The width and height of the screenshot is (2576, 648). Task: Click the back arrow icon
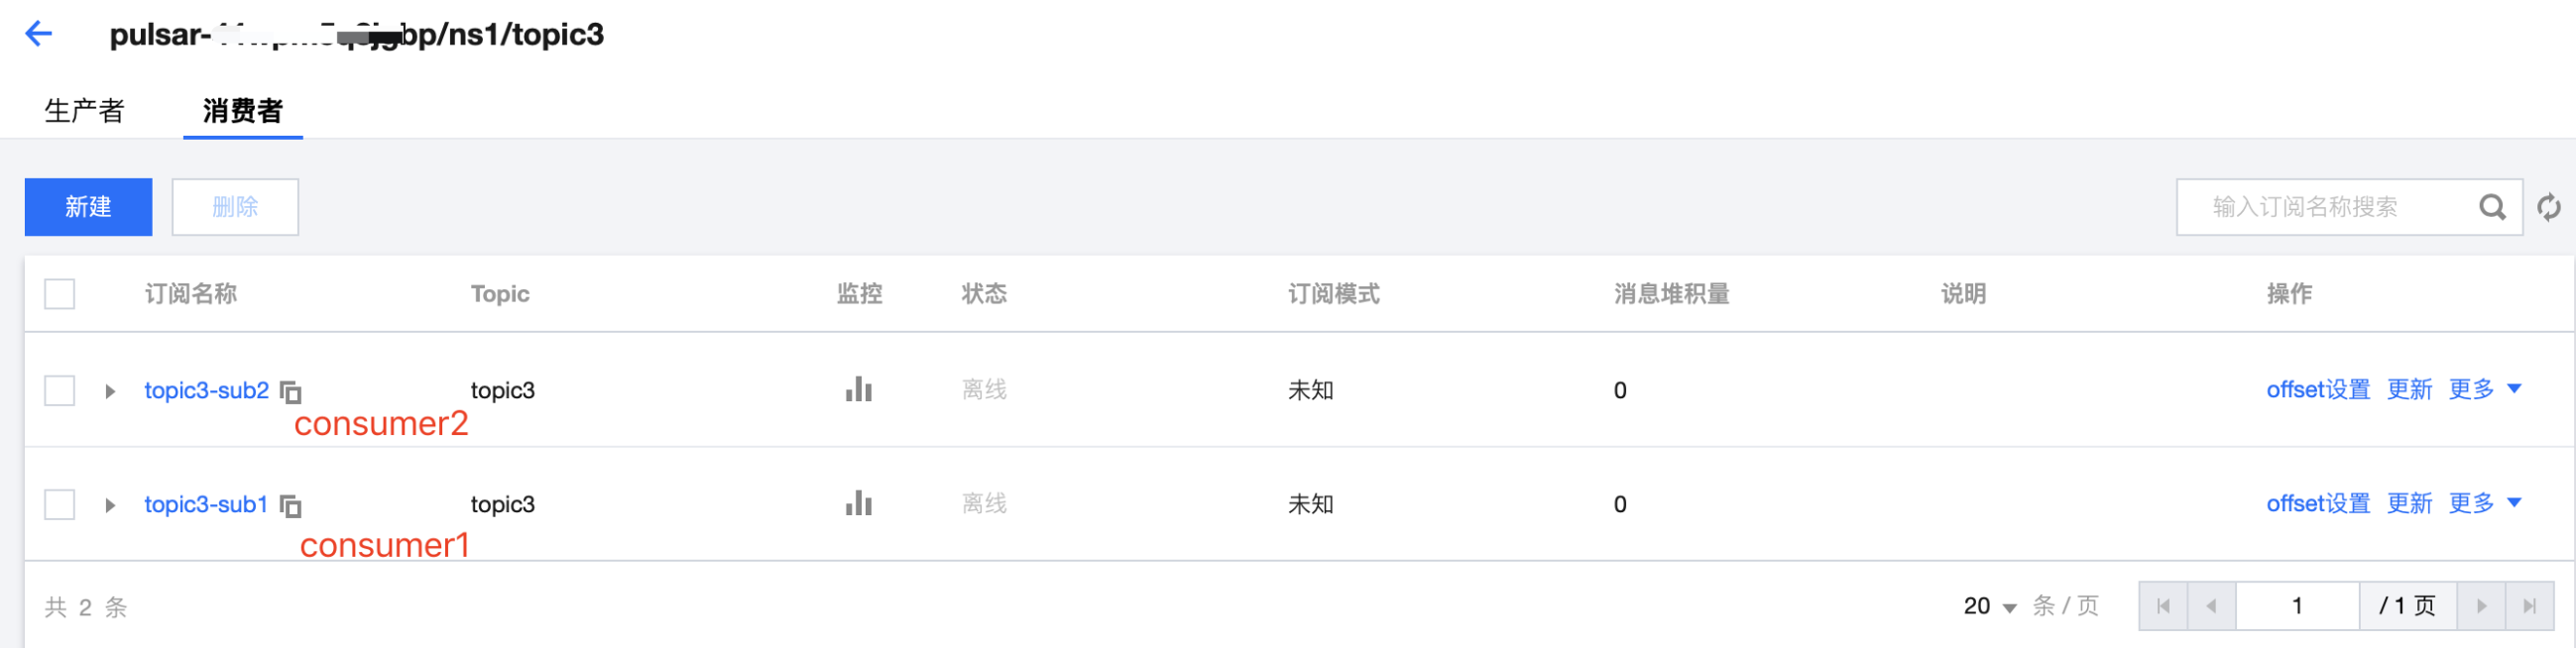coord(39,34)
